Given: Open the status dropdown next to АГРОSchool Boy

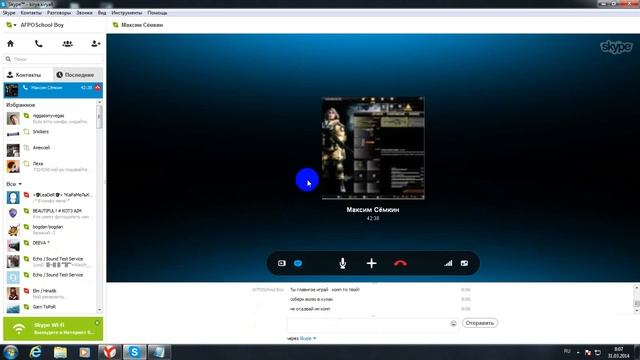Looking at the screenshot, I should point(11,25).
